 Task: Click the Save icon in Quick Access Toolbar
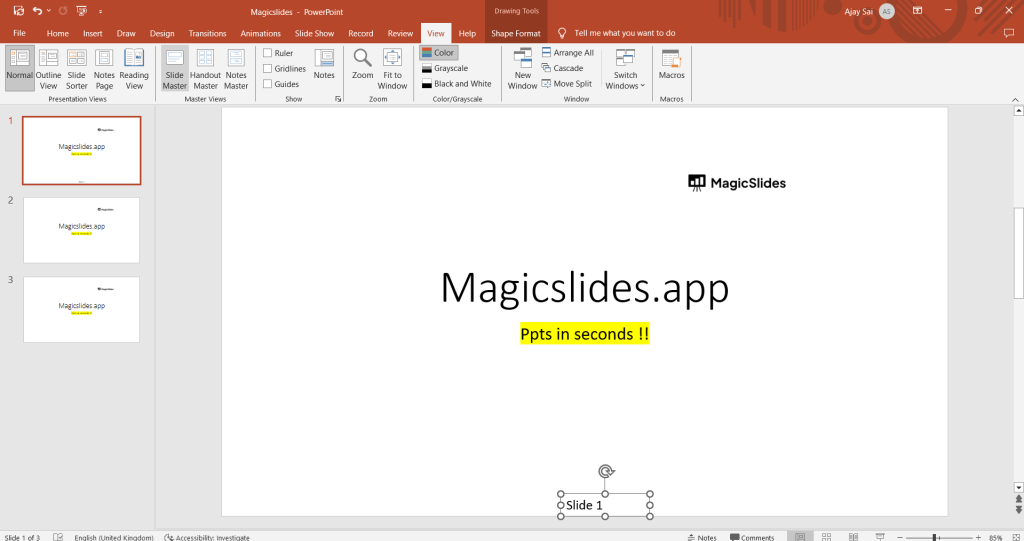click(18, 11)
